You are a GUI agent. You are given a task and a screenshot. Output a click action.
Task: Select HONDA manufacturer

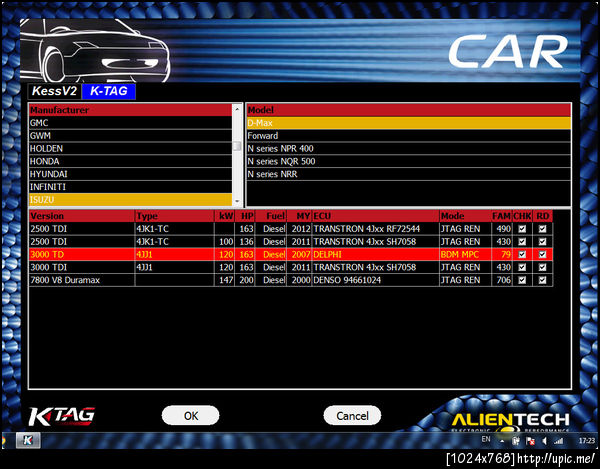point(130,161)
